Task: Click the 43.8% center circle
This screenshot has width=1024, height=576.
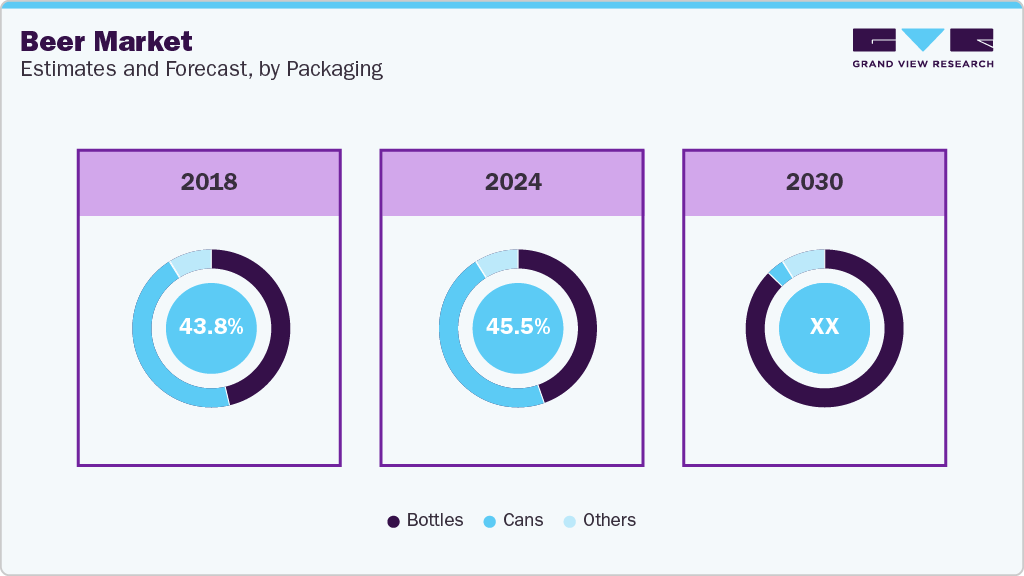Action: [211, 327]
